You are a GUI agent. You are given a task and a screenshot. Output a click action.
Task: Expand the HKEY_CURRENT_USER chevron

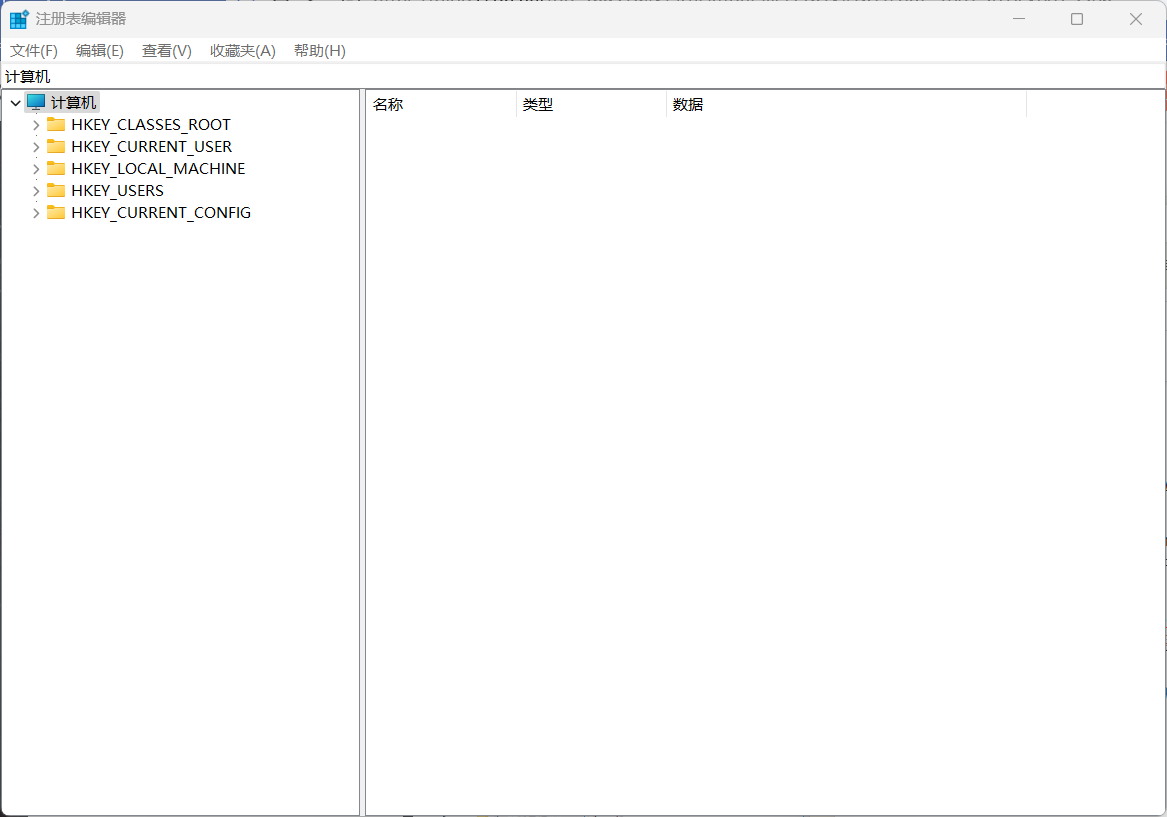click(x=36, y=147)
